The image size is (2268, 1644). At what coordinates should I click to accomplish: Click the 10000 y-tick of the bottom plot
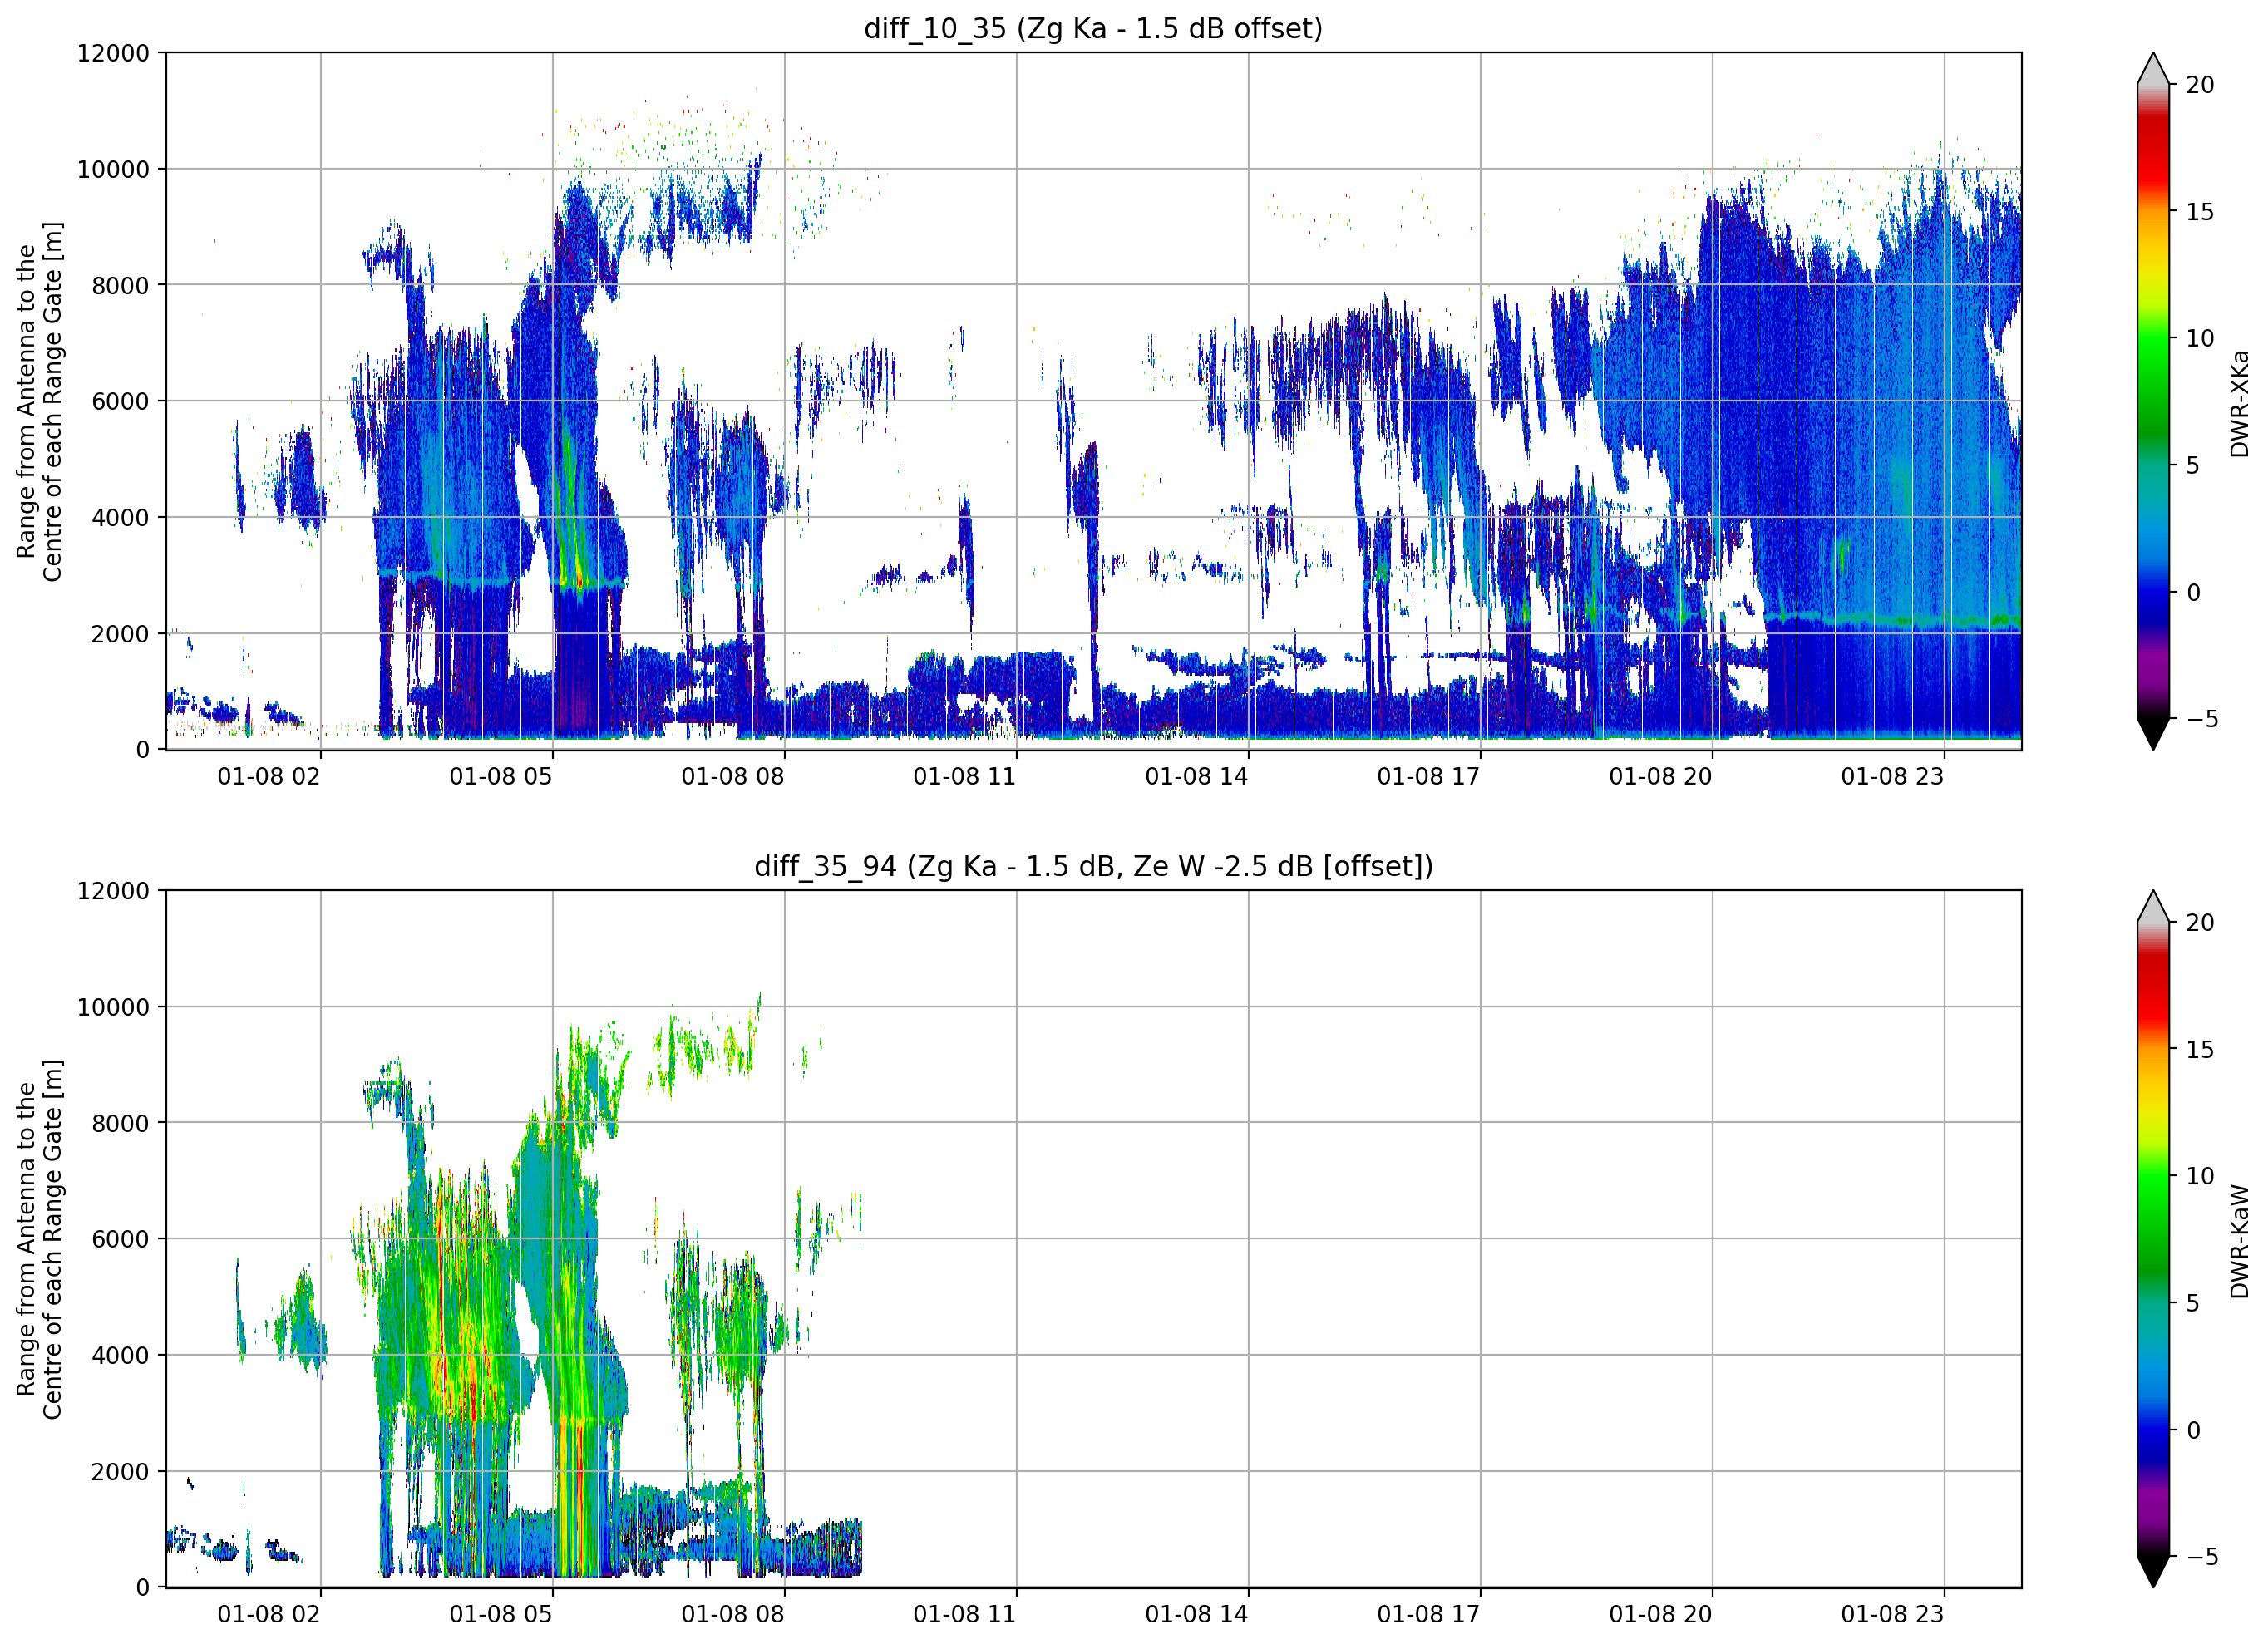click(x=113, y=1007)
